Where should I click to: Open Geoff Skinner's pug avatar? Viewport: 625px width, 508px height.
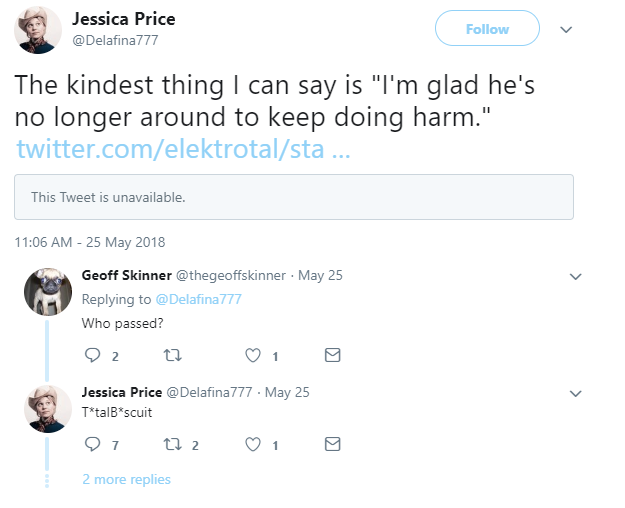47,292
